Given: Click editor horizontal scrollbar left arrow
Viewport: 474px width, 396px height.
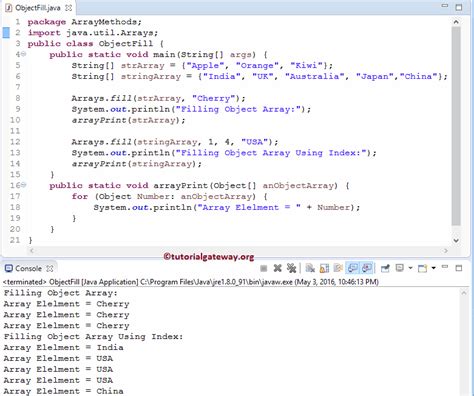Looking at the screenshot, I should (x=32, y=251).
